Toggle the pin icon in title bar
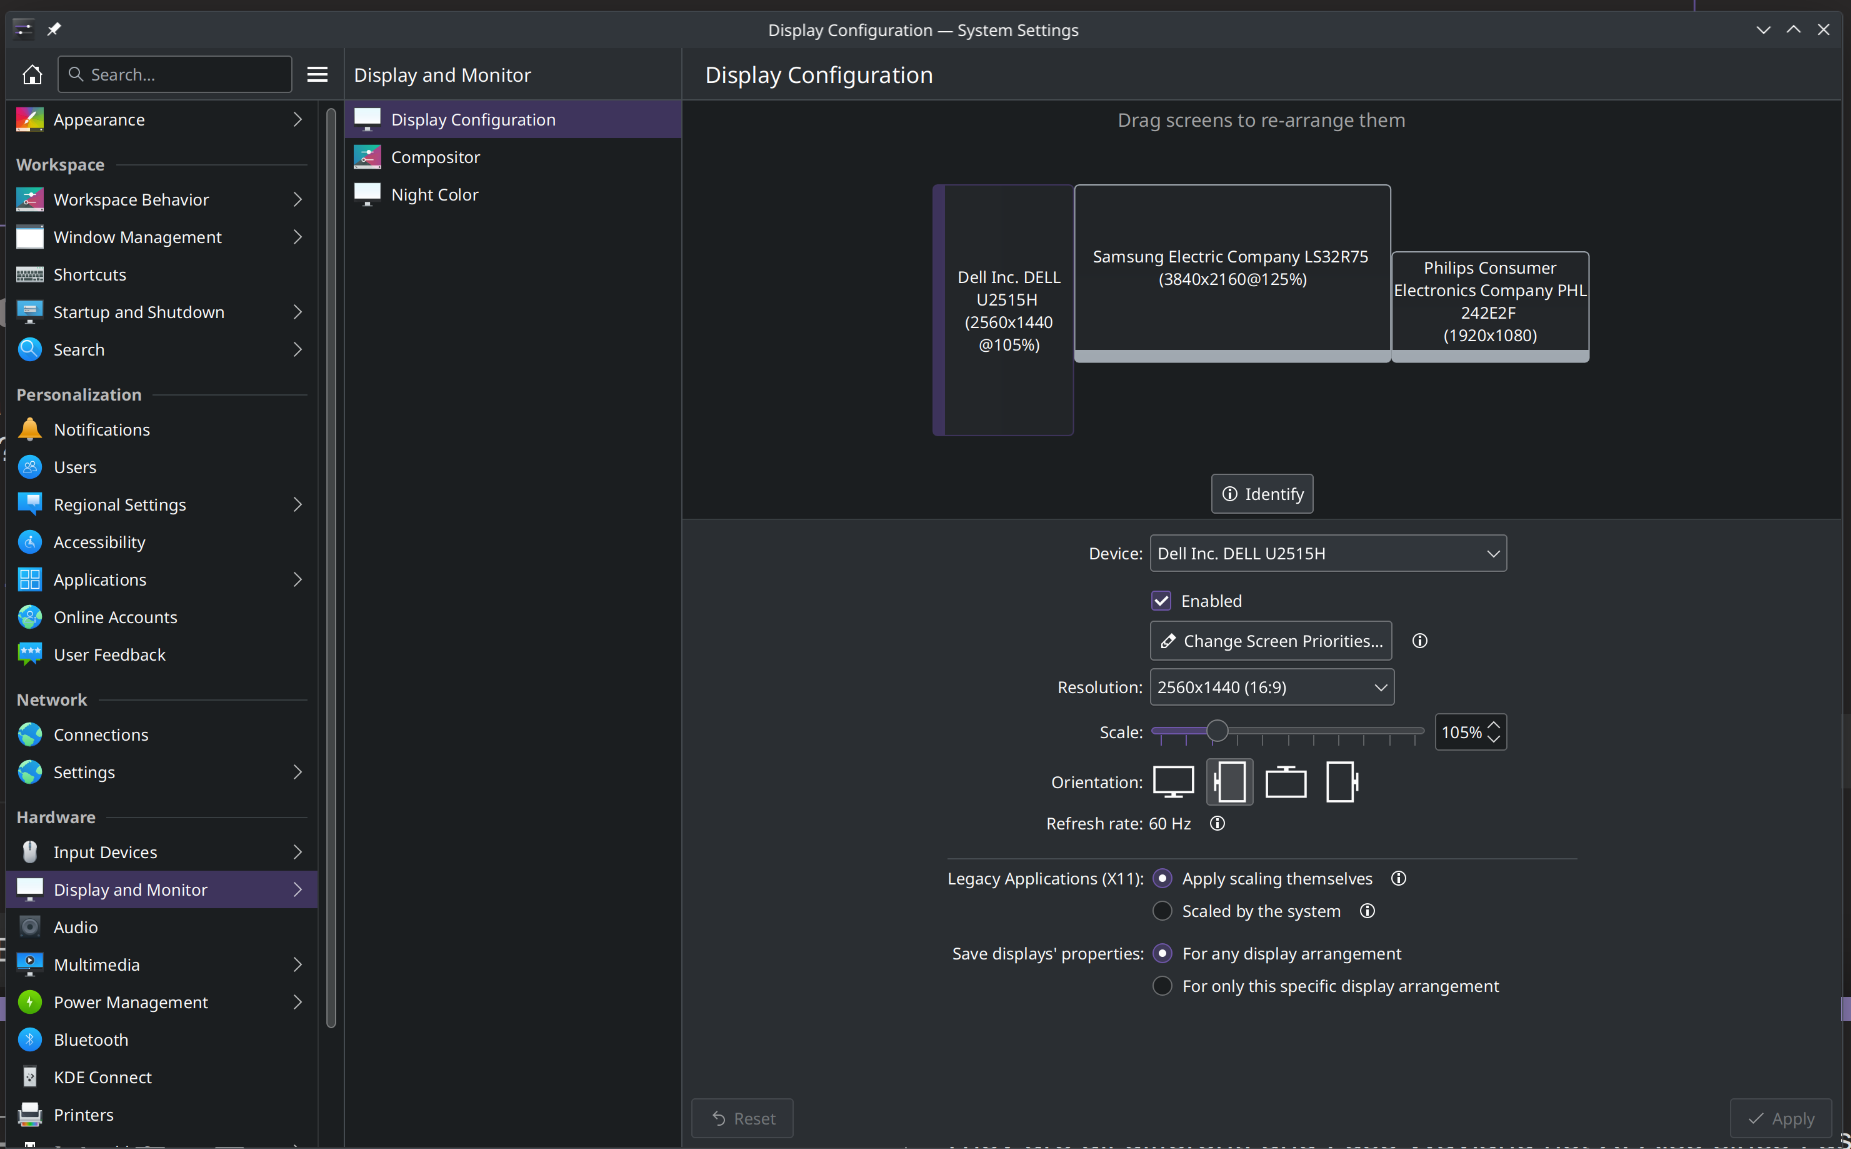This screenshot has width=1851, height=1149. point(54,29)
